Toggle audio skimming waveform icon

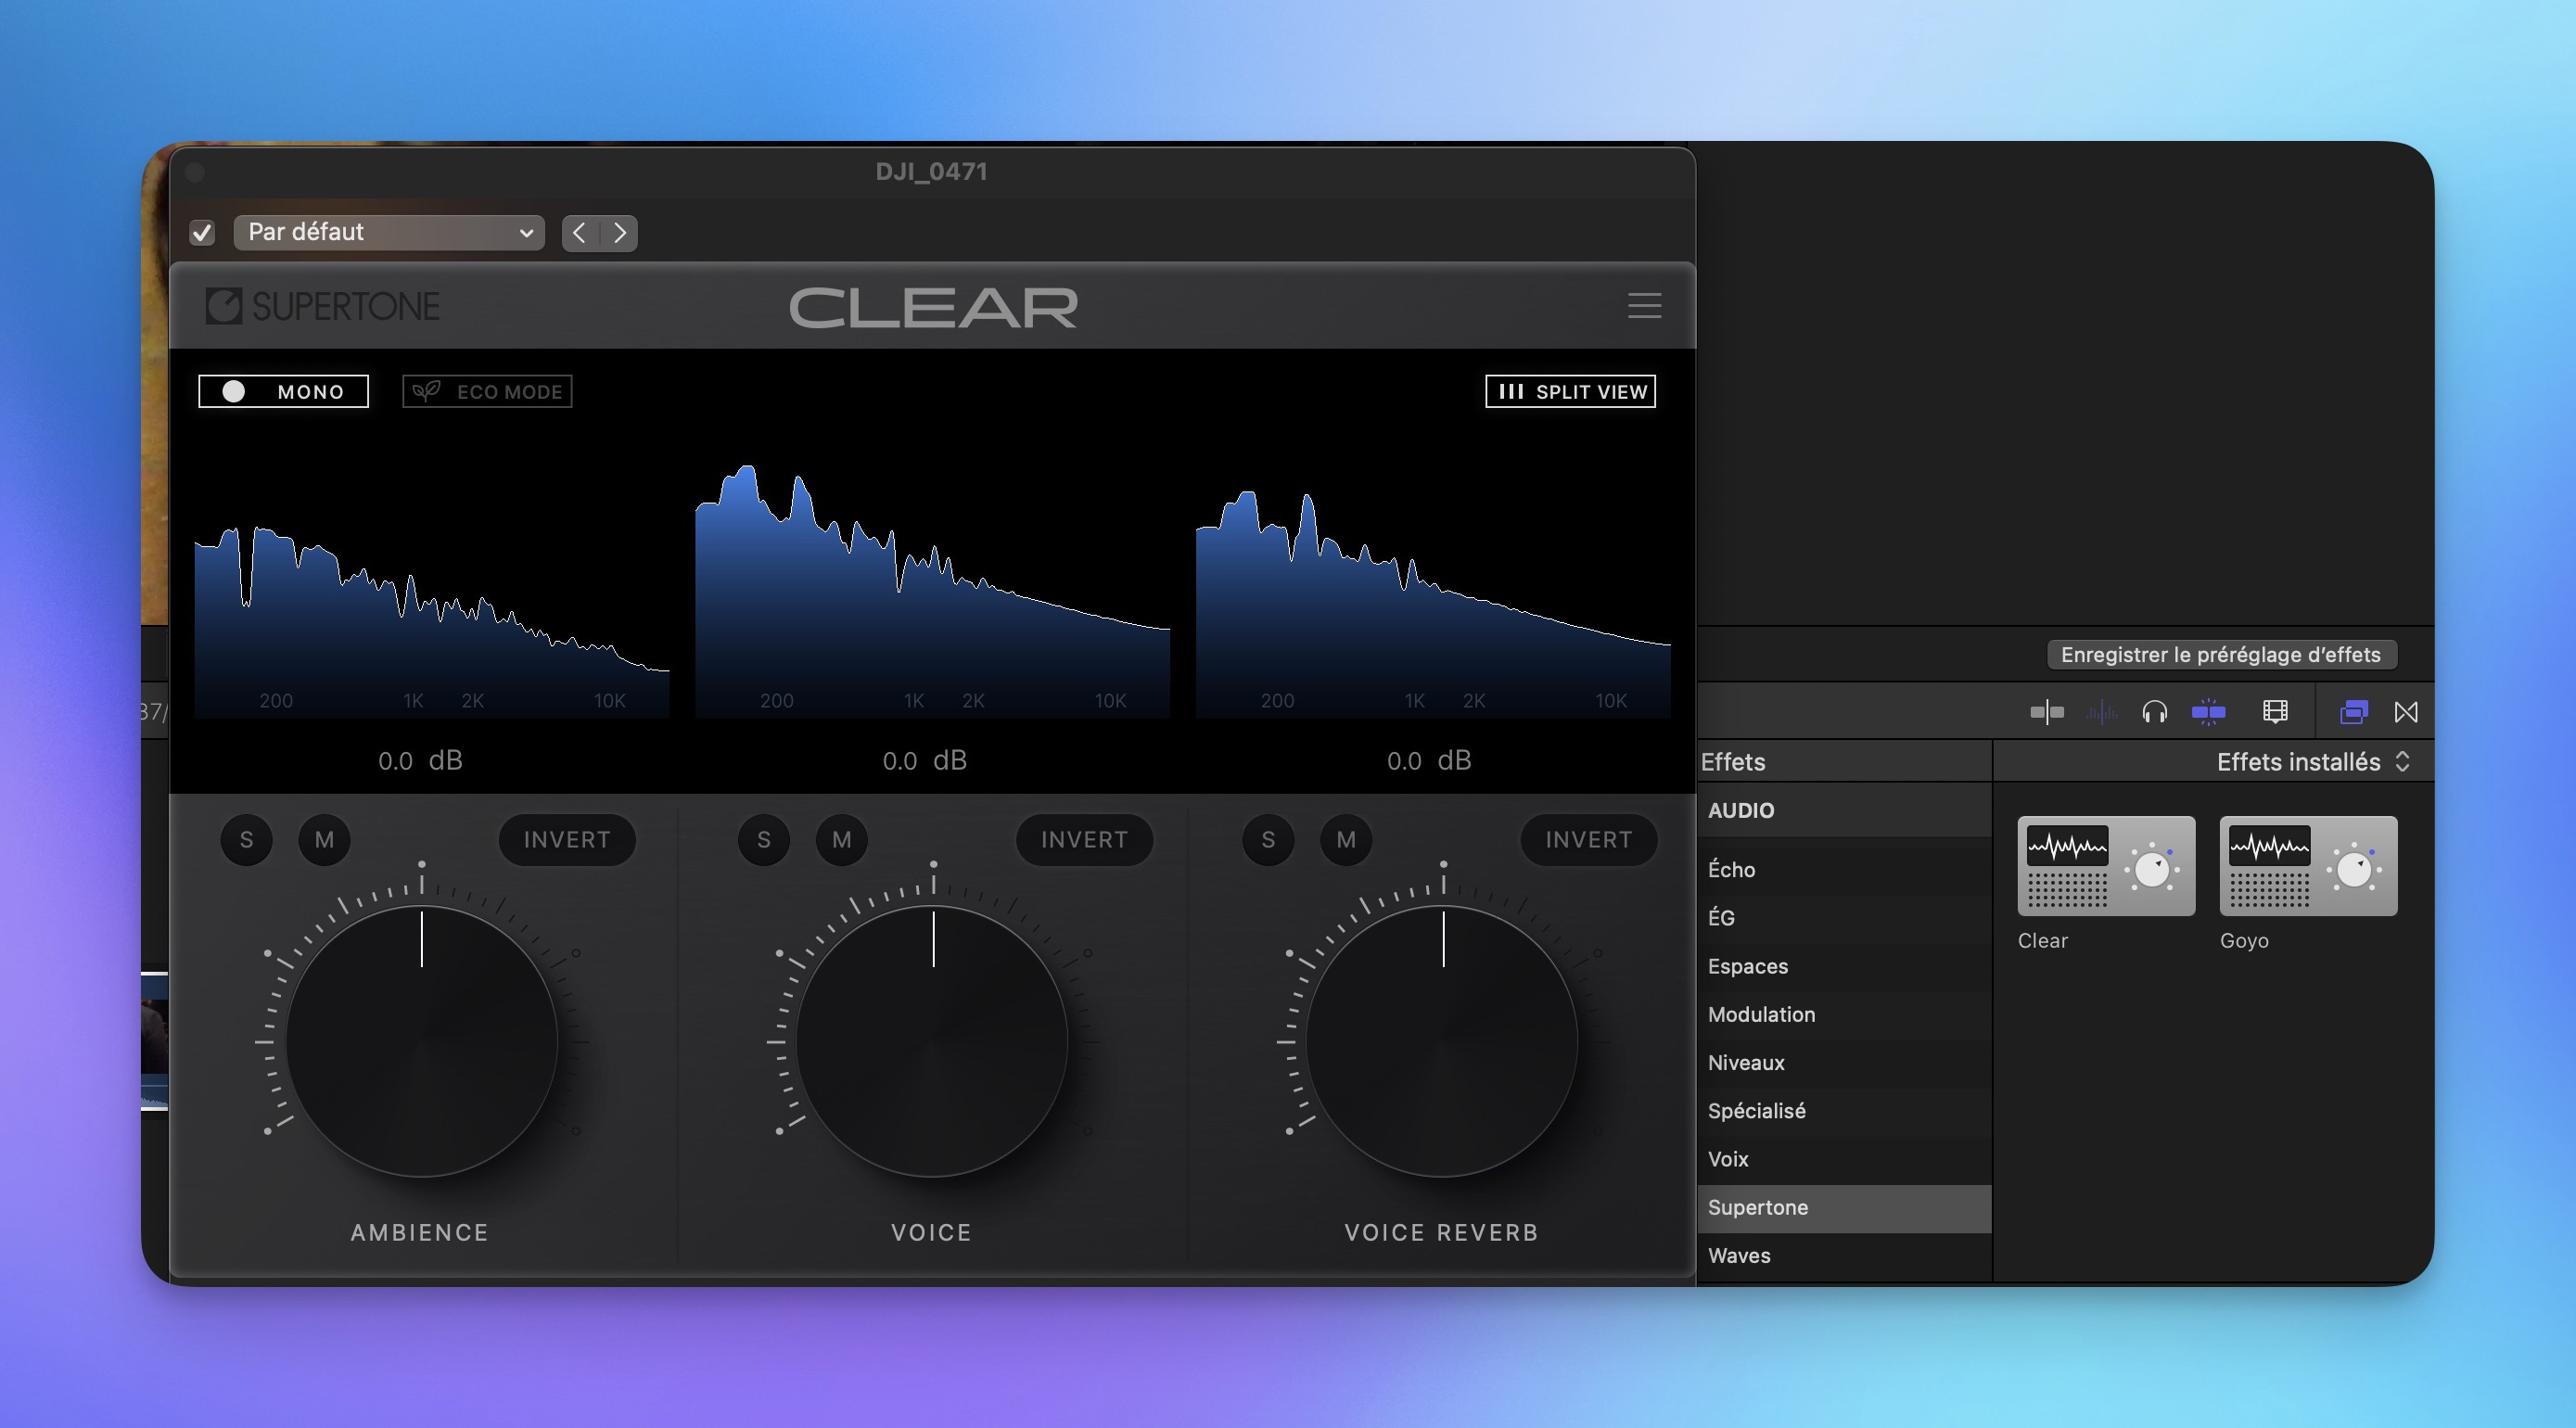pyautogui.click(x=2101, y=712)
